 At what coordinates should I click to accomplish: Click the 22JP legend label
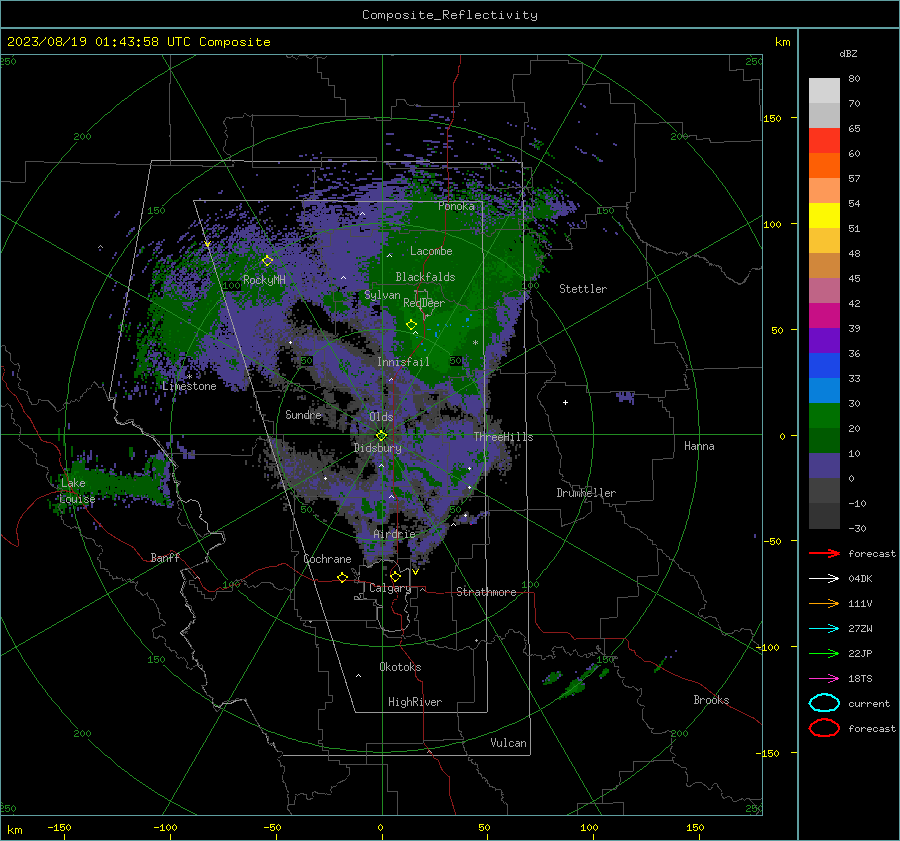[x=860, y=653]
